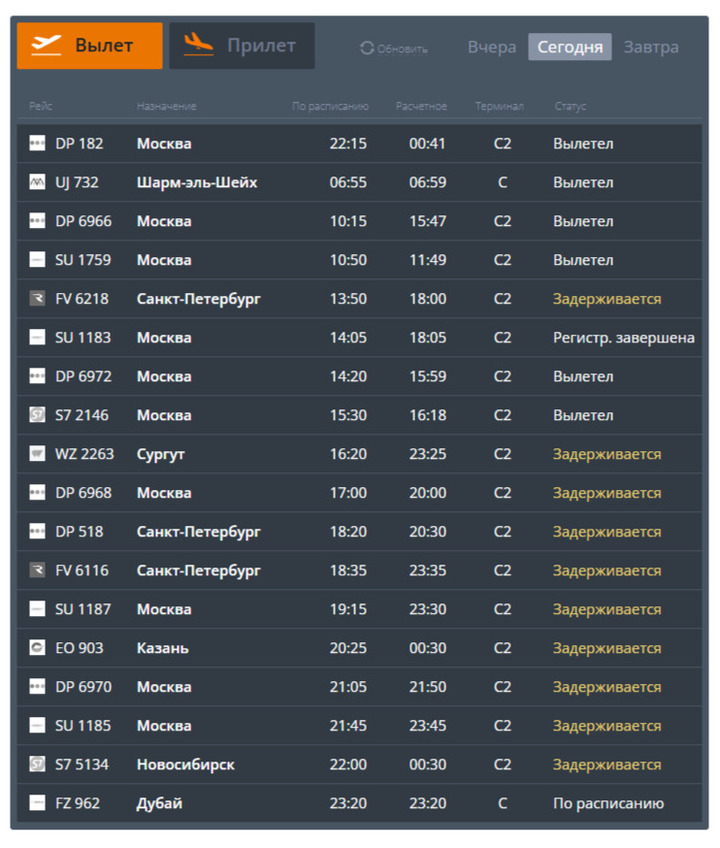Open flight DP 6966 to Москва row
The image size is (720, 848).
[360, 221]
